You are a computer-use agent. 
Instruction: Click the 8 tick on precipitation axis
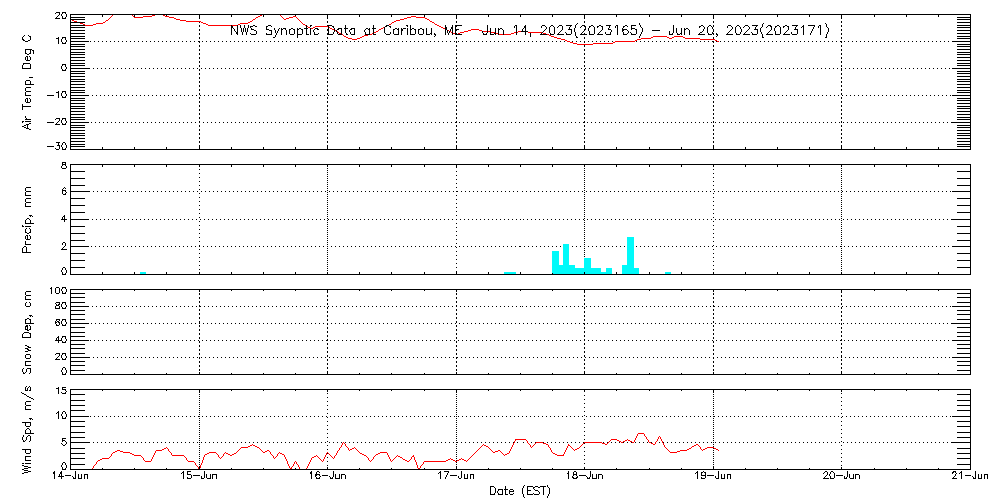63,165
